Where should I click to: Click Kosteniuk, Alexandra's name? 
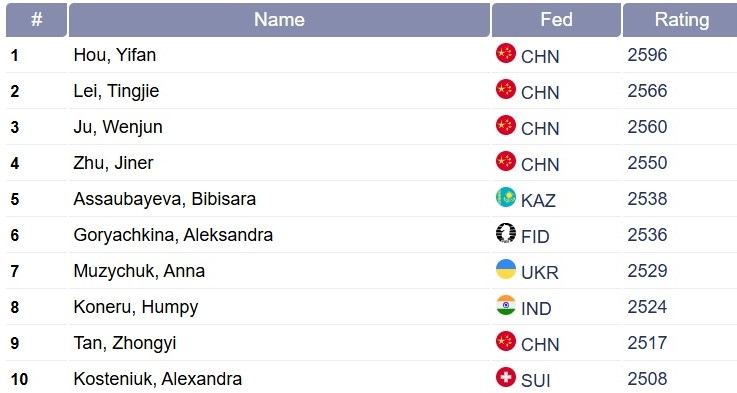[157, 379]
